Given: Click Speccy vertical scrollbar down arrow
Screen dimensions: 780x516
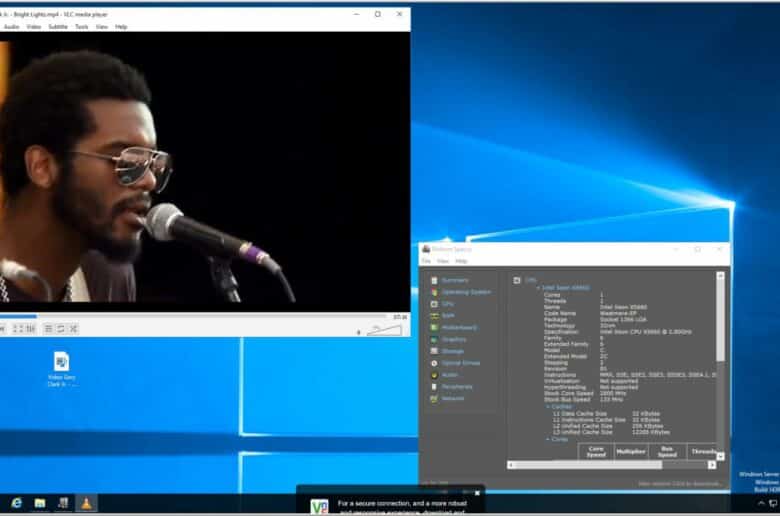Looking at the screenshot, I should pyautogui.click(x=720, y=456).
